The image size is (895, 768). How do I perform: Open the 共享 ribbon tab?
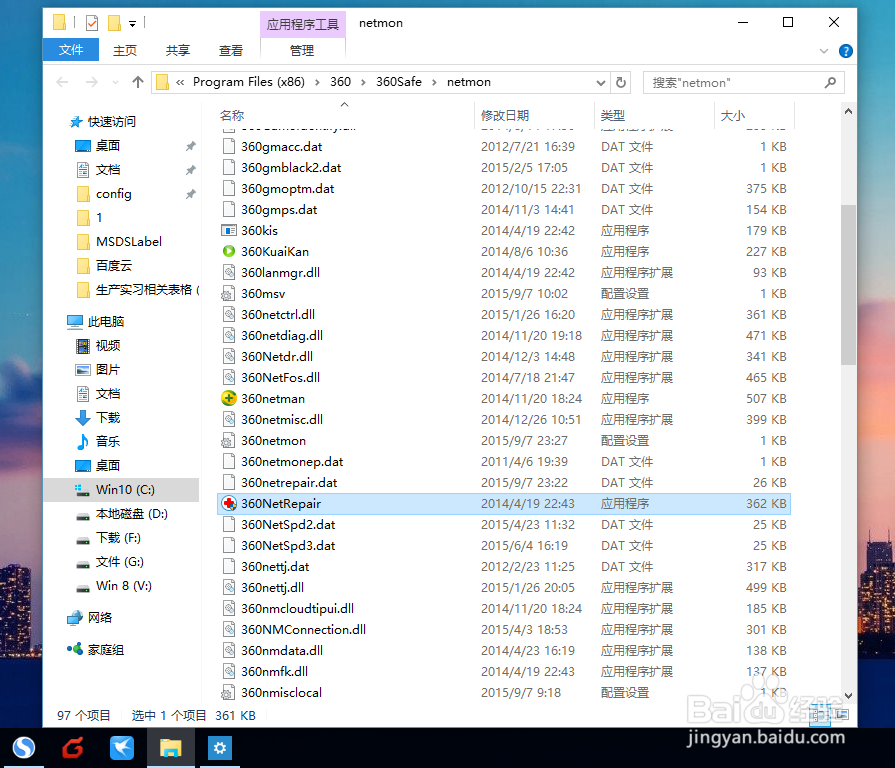178,51
